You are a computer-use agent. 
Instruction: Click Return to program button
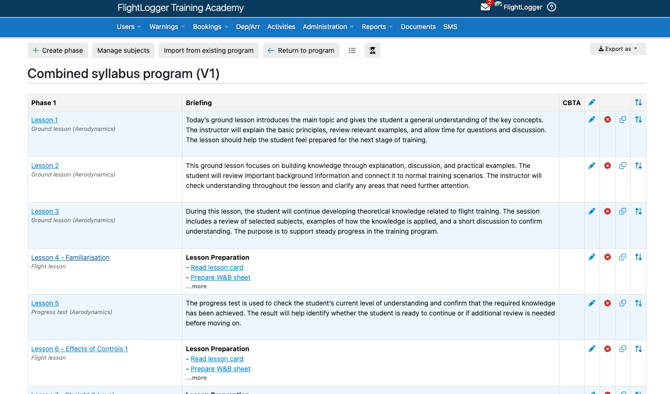click(301, 50)
